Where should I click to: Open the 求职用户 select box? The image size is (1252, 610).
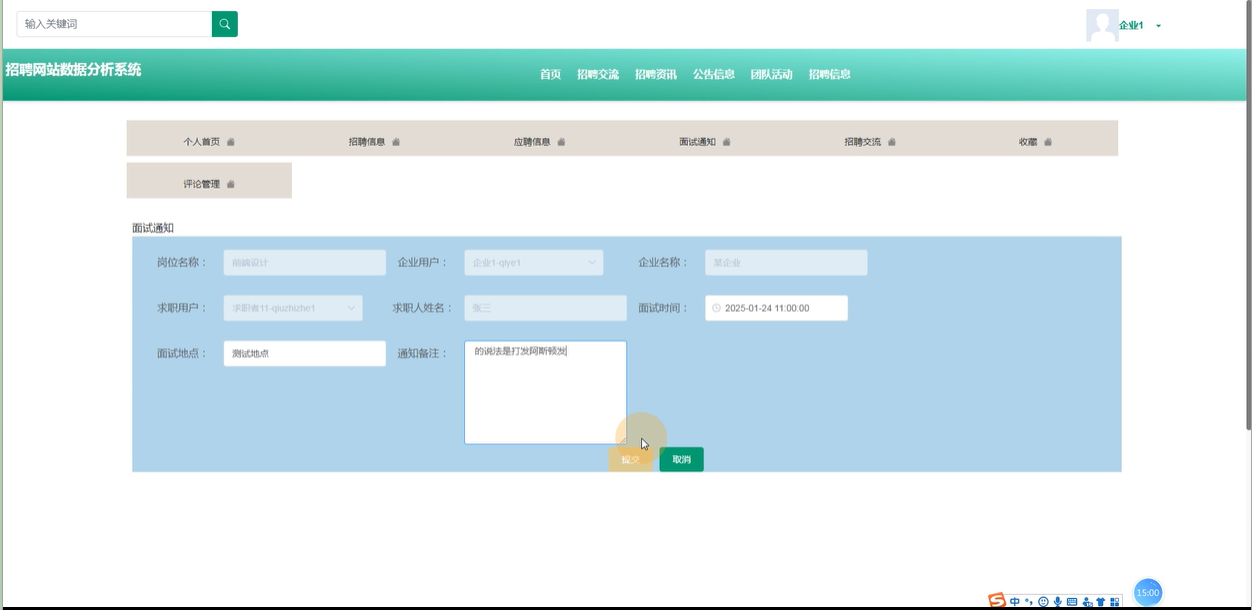tap(293, 308)
